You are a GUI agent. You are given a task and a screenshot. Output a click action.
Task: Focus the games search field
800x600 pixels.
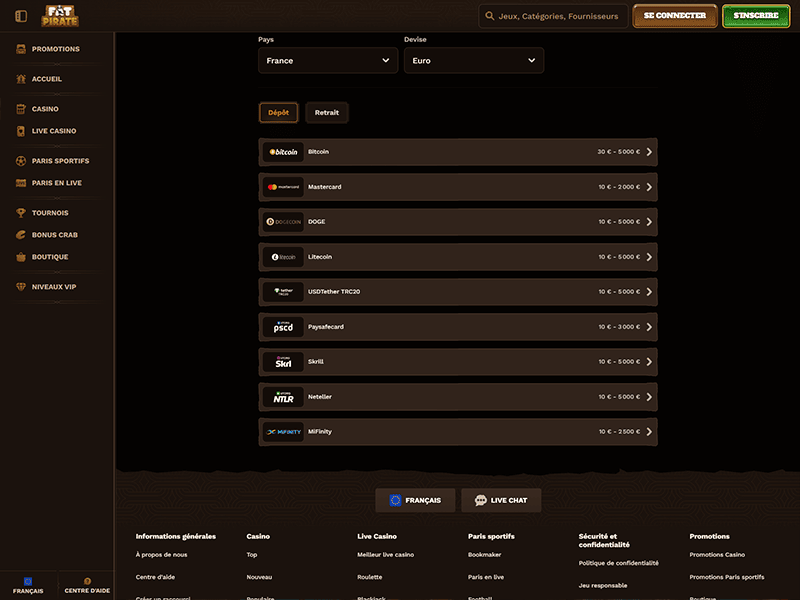(554, 16)
